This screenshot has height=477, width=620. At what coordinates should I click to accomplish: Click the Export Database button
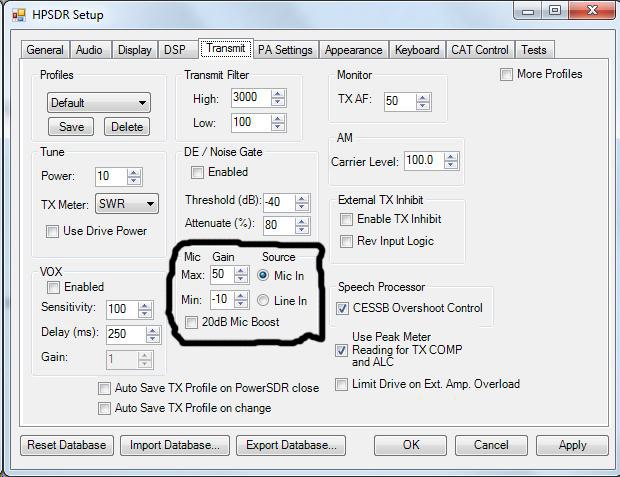coord(291,445)
